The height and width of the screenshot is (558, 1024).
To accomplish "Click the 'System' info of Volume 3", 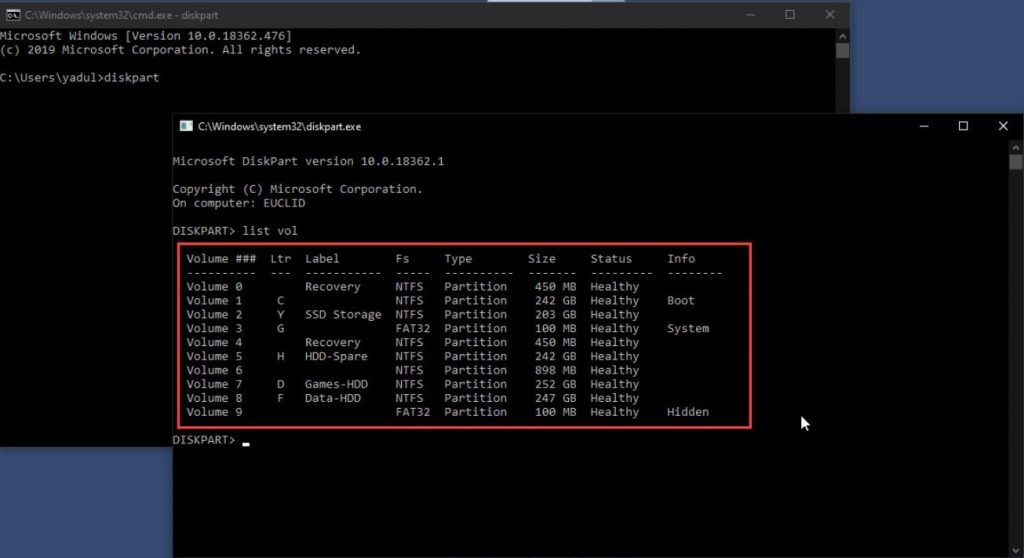I will [688, 329].
